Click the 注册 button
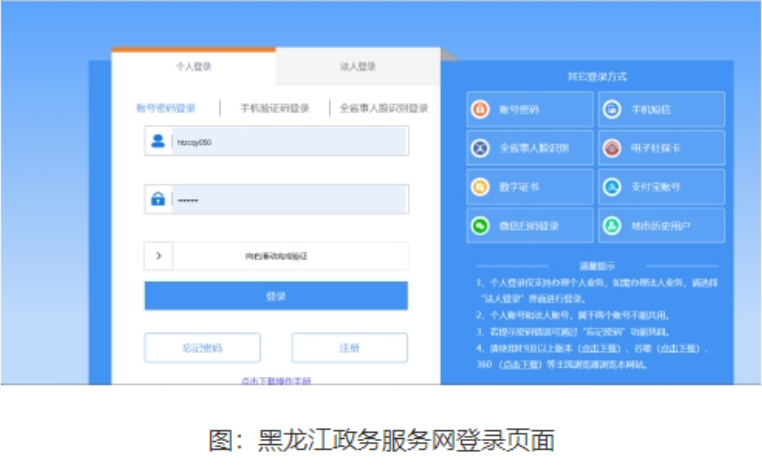The height and width of the screenshot is (467, 762). pos(349,348)
